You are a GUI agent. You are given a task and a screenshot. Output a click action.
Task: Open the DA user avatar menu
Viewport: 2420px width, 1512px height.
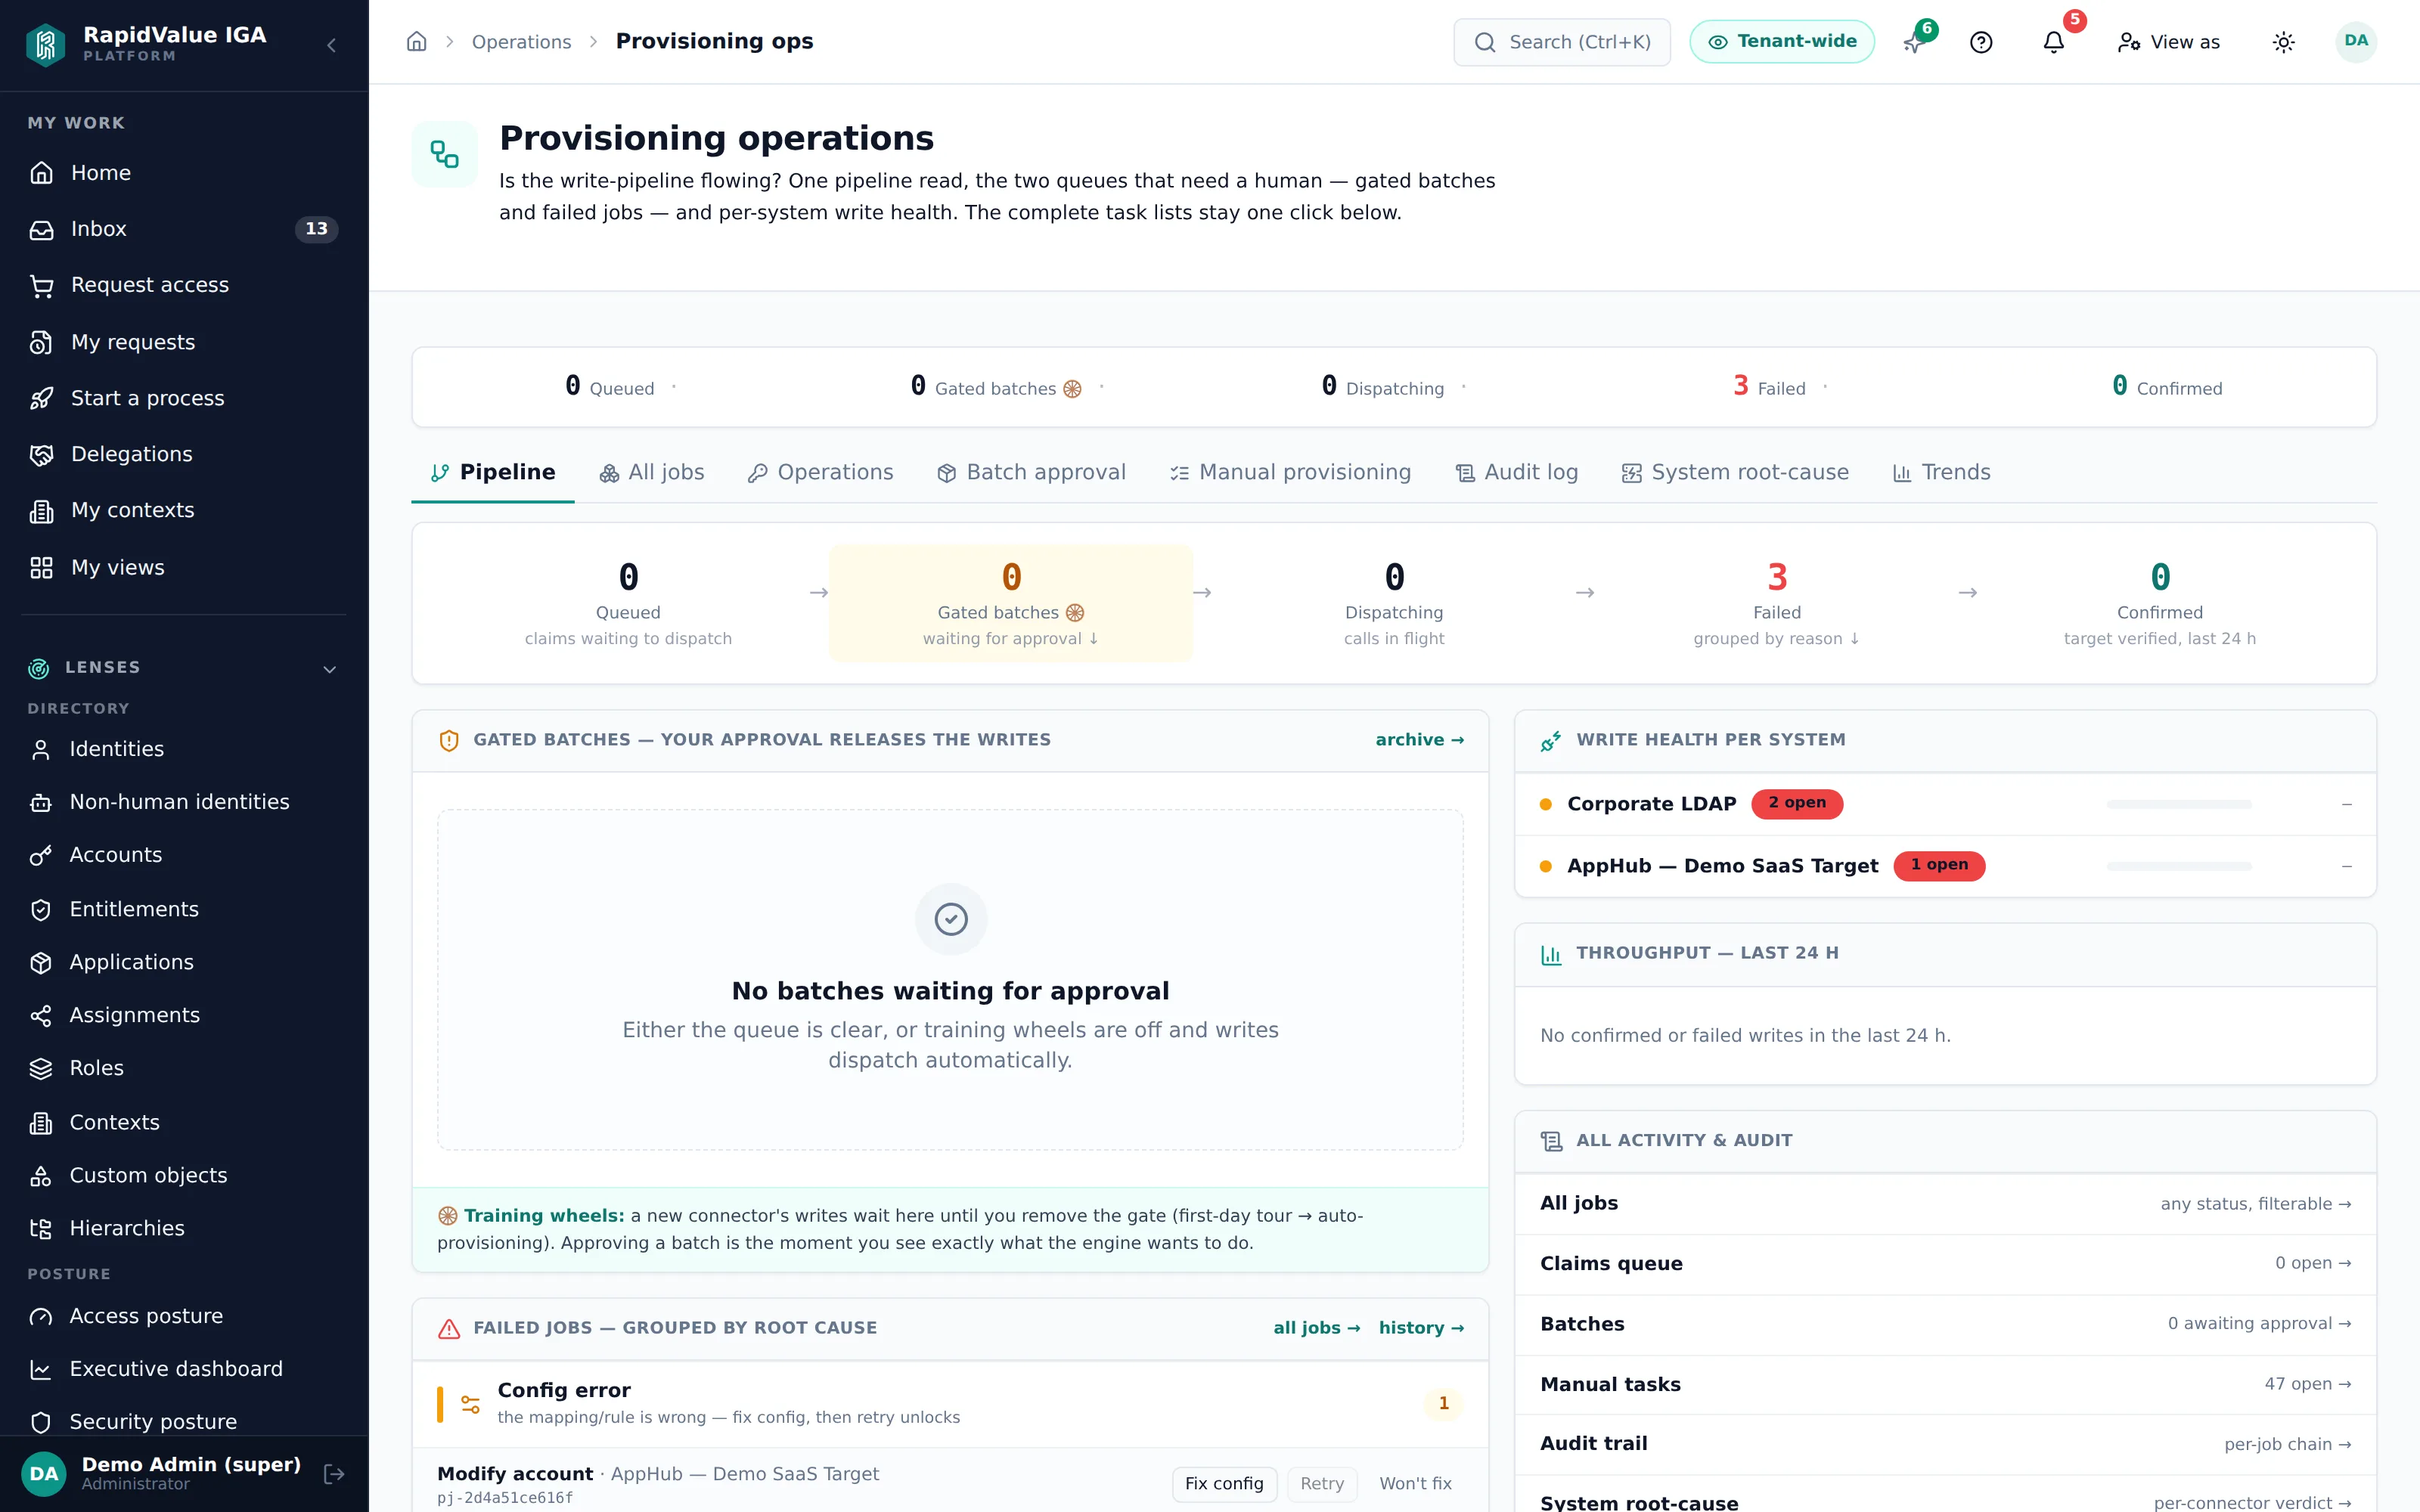click(x=2356, y=42)
